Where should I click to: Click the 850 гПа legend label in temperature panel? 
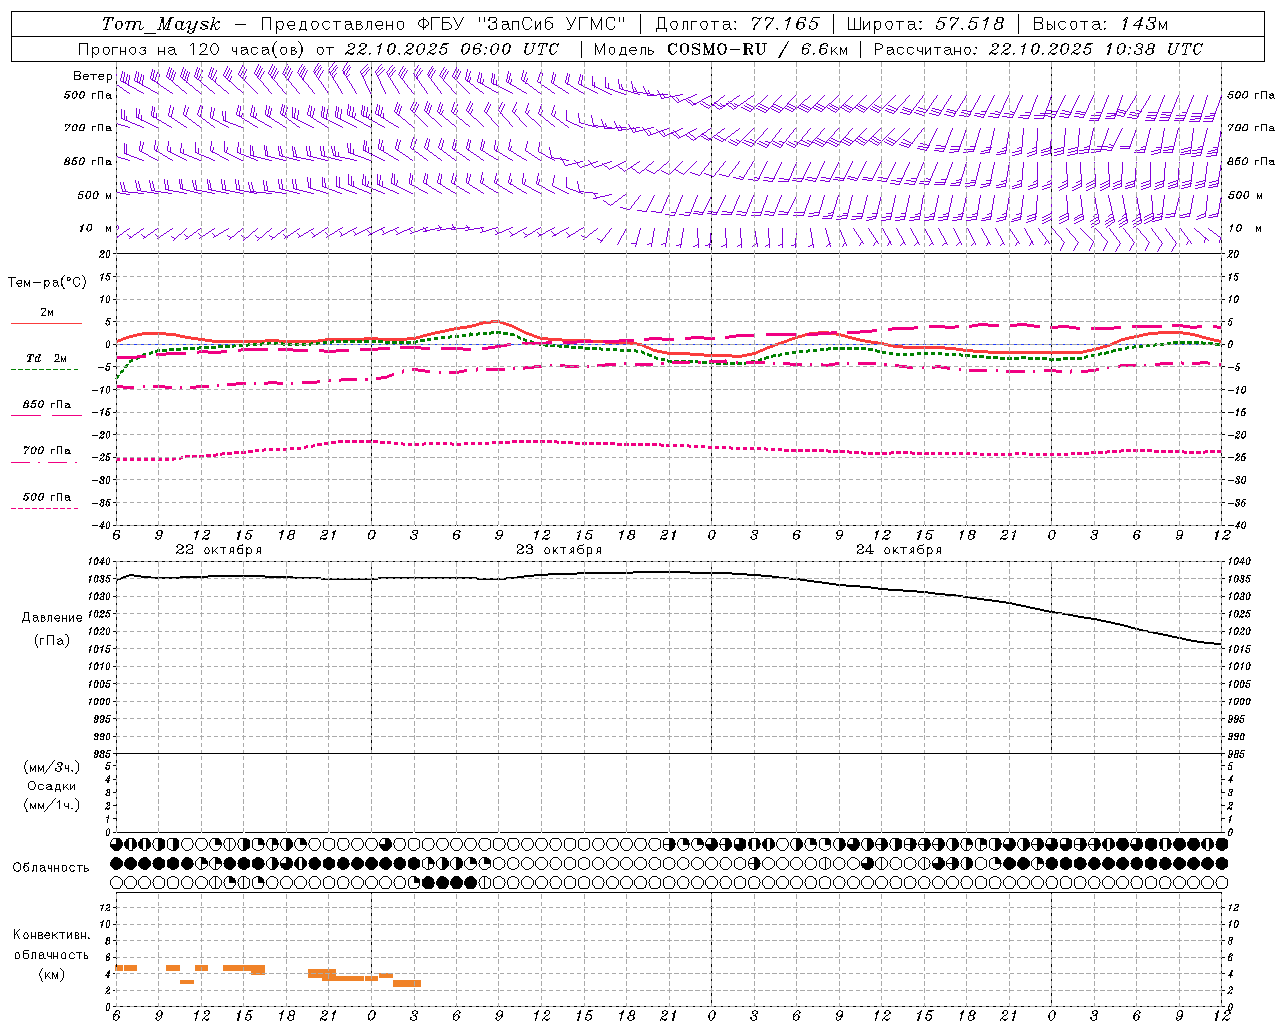coord(47,405)
